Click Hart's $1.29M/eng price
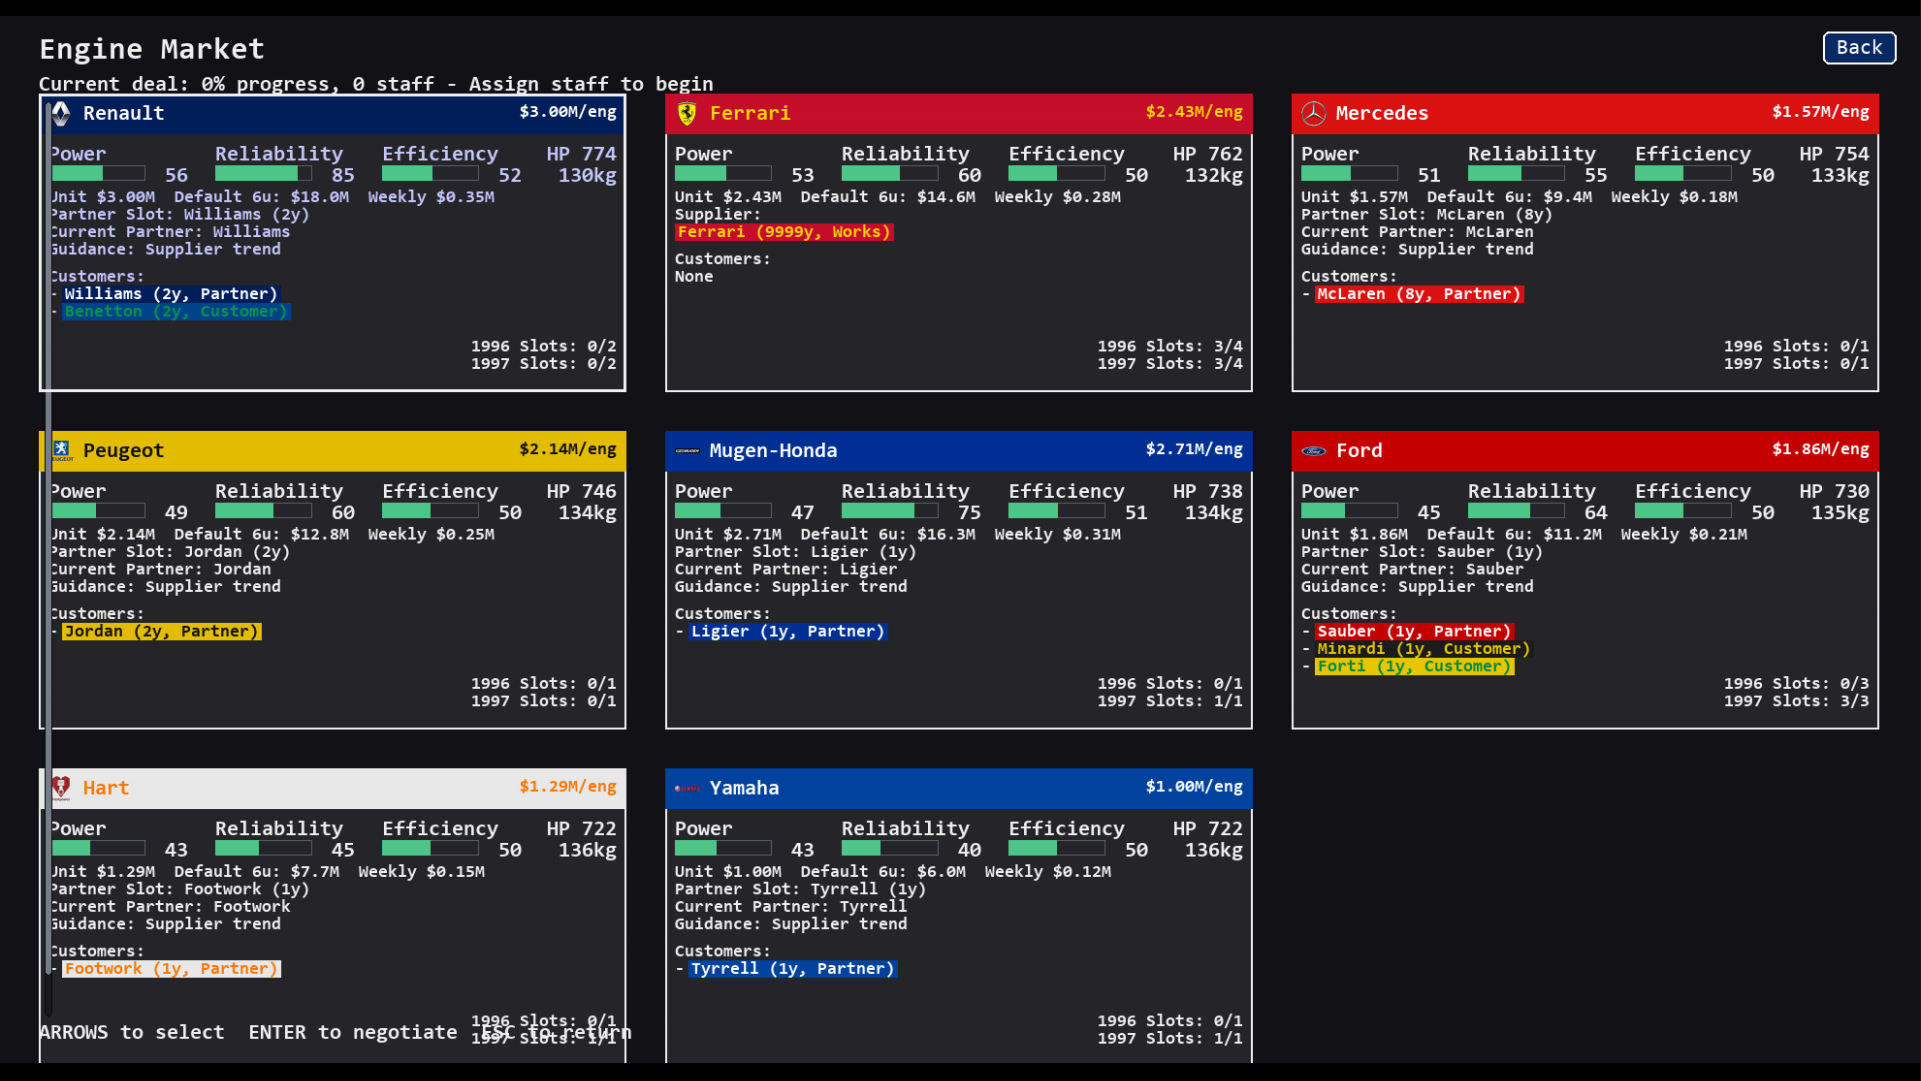Viewport: 1921px width, 1081px height. (x=567, y=787)
